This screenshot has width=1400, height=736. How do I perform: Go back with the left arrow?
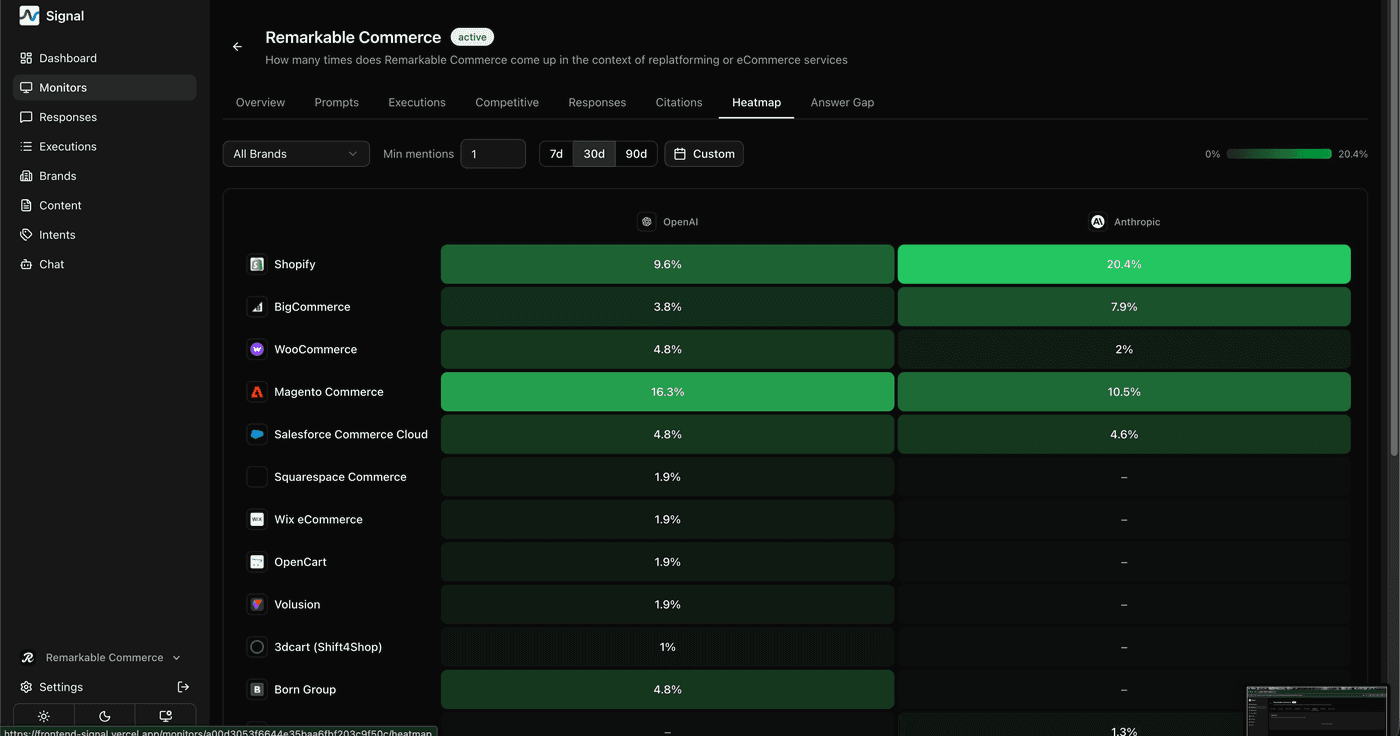tap(237, 47)
